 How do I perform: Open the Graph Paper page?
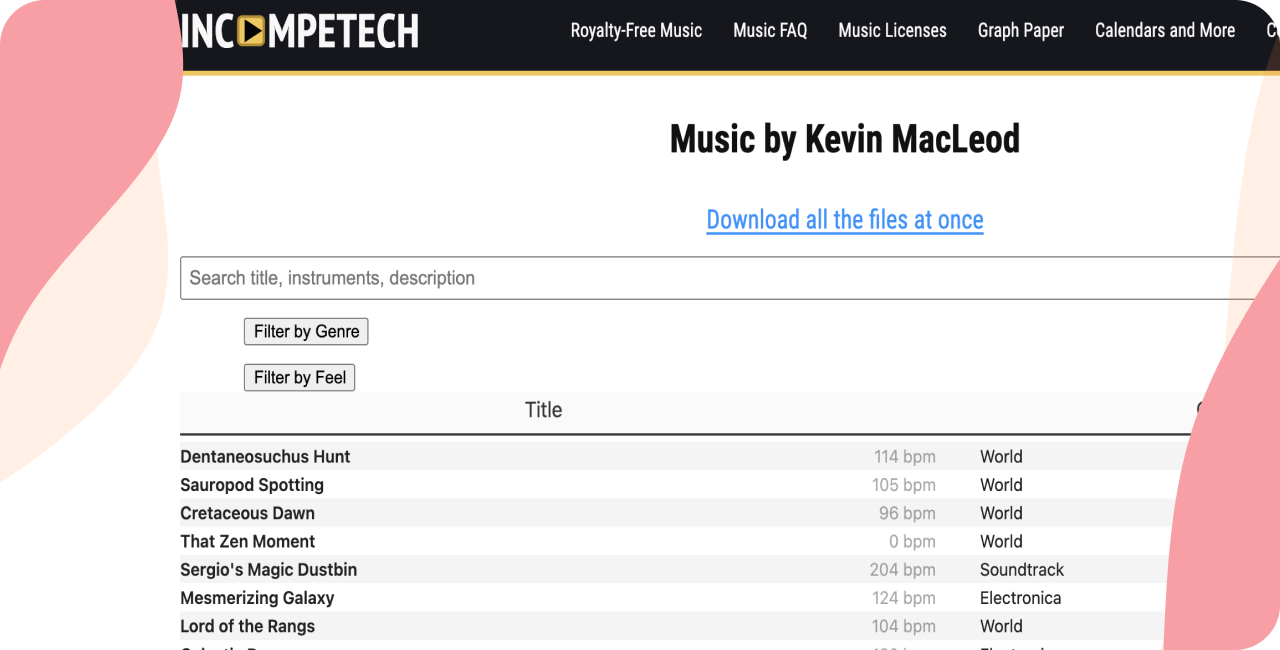[x=1021, y=30]
